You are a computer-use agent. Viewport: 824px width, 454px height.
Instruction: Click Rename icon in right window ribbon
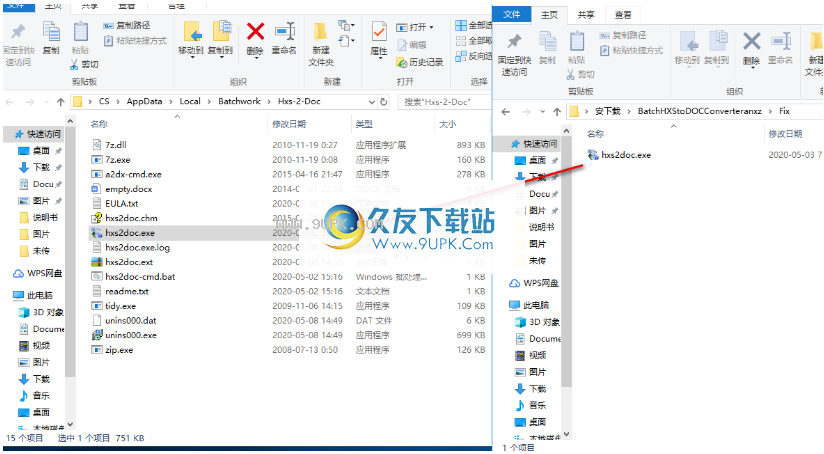[781, 42]
